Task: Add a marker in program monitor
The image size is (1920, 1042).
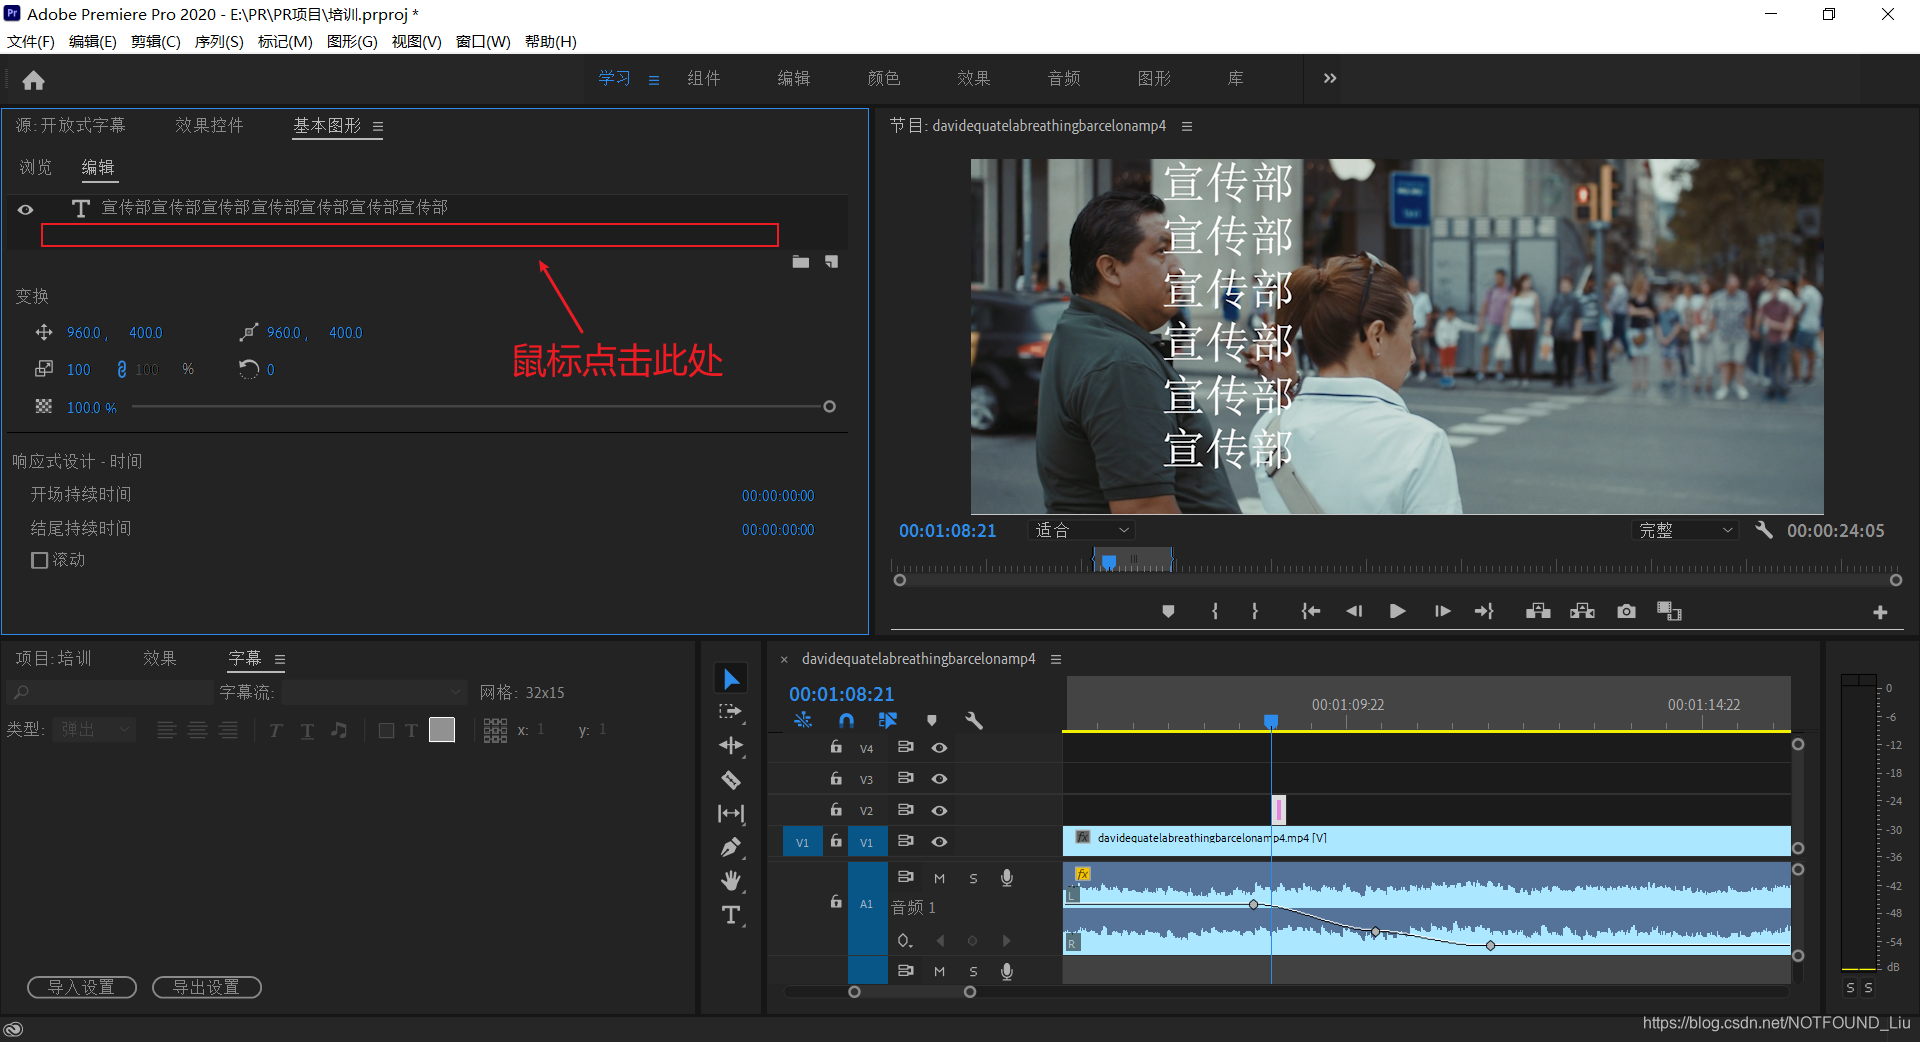Action: 1168,611
